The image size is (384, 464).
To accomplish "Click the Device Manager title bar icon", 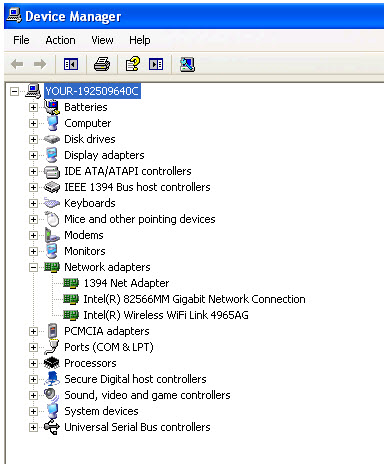I will (x=14, y=15).
